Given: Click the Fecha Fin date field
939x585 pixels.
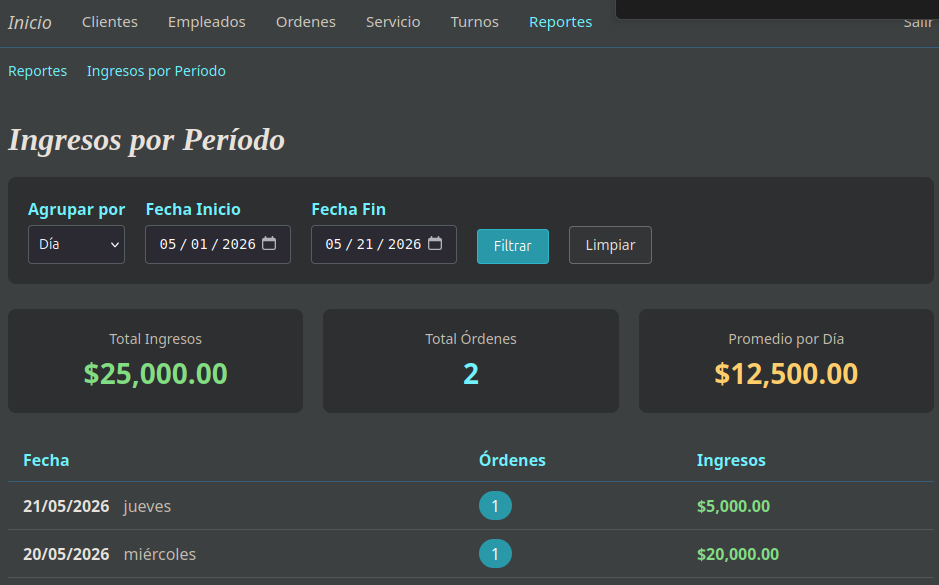Looking at the screenshot, I should [384, 244].
